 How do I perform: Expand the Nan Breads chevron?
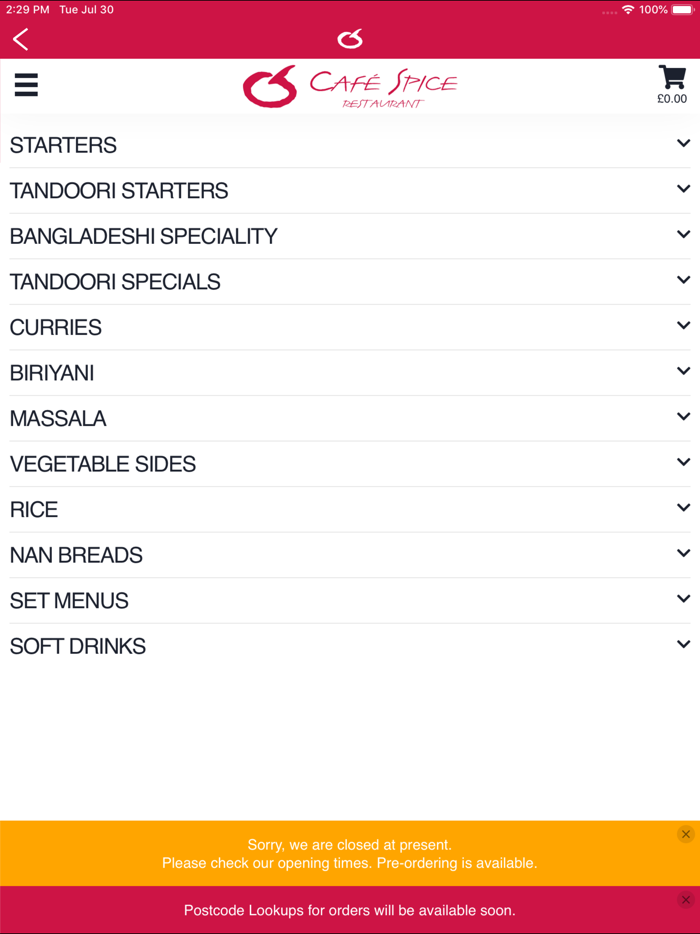(683, 553)
